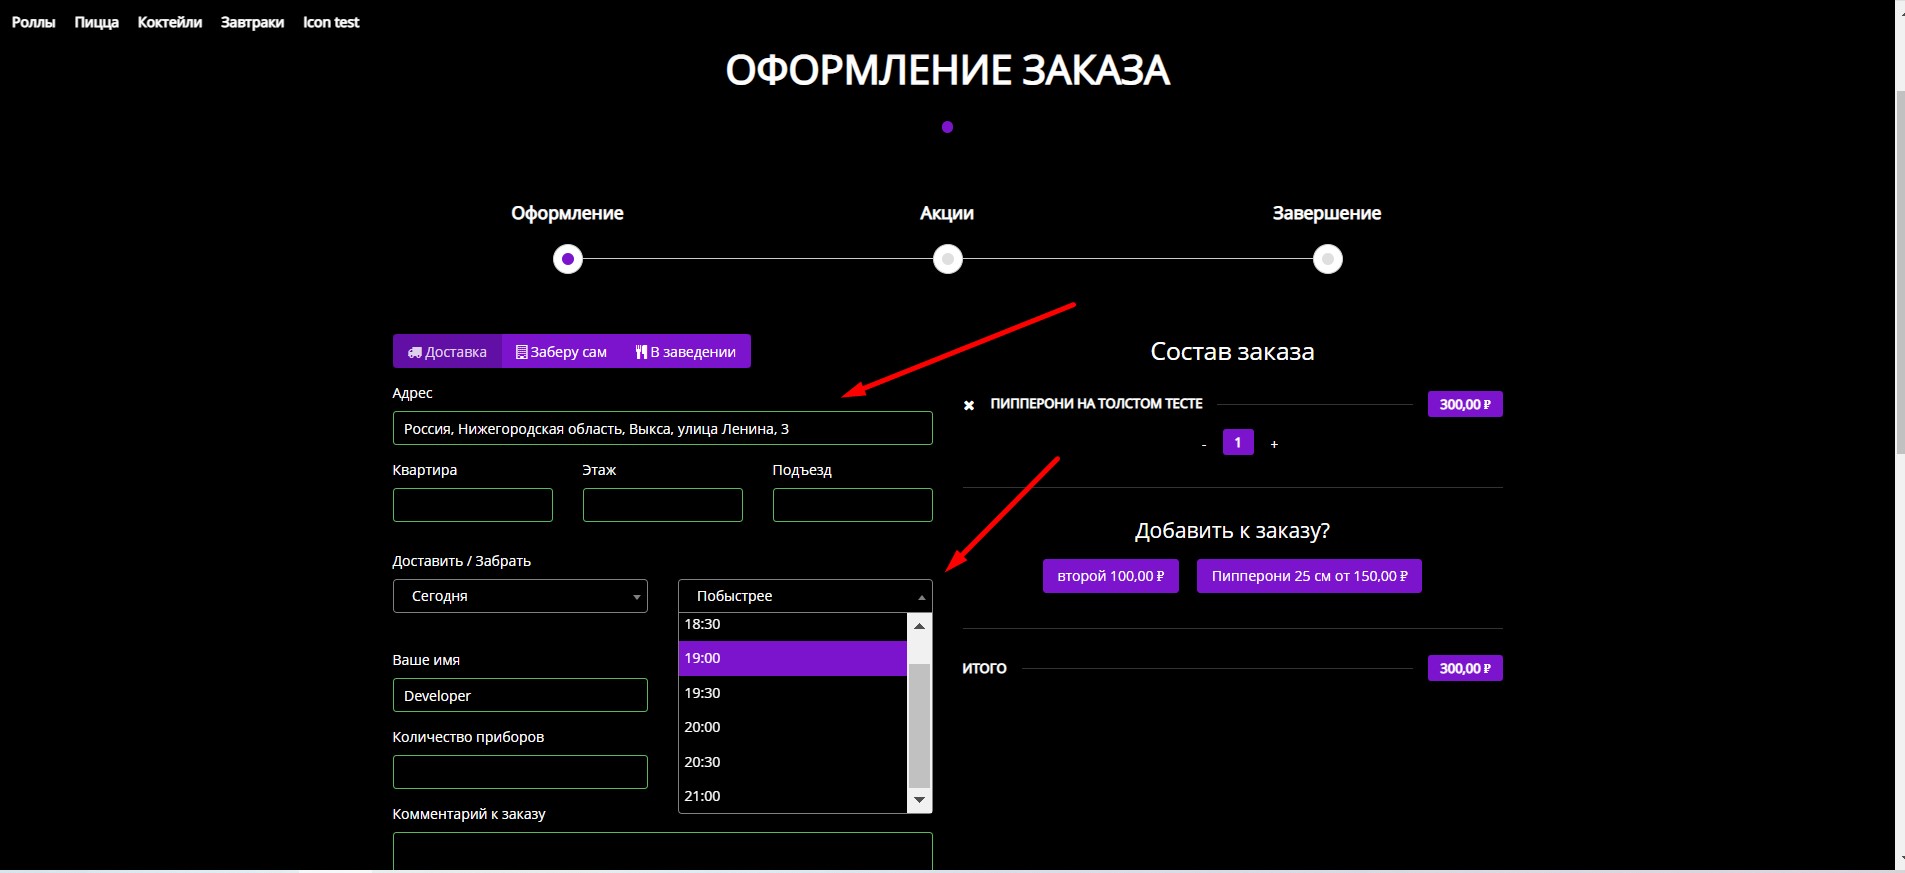The width and height of the screenshot is (1905, 873).
Task: Click the Адрес input field
Action: pyautogui.click(x=662, y=428)
